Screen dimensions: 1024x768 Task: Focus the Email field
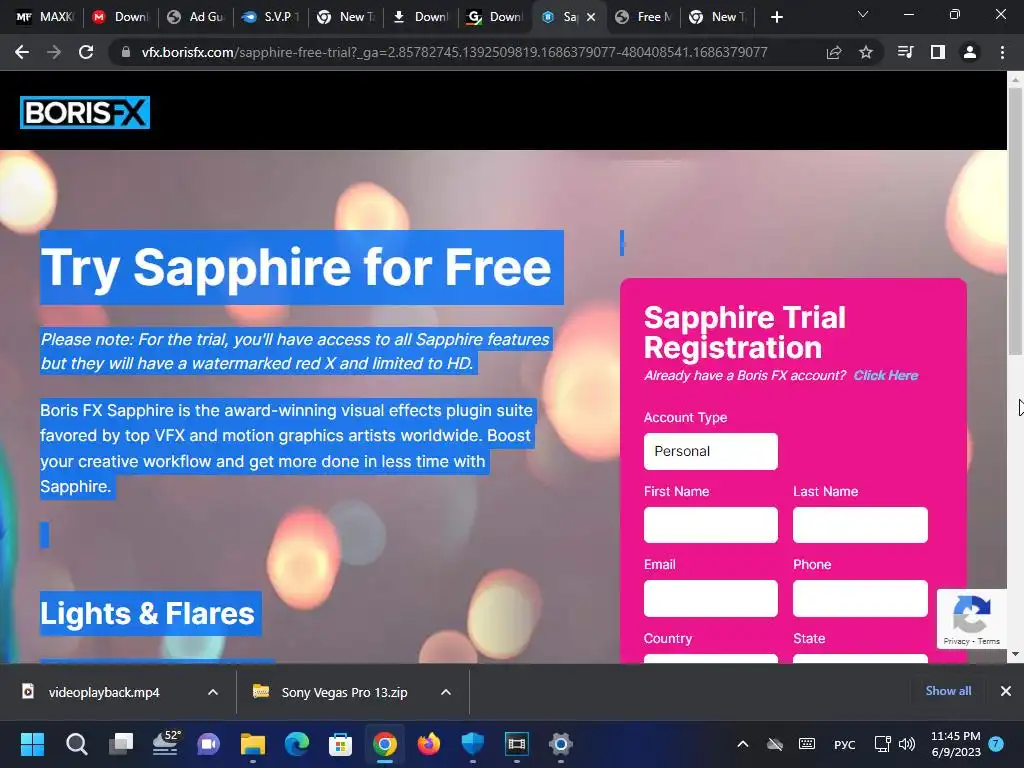[711, 598]
